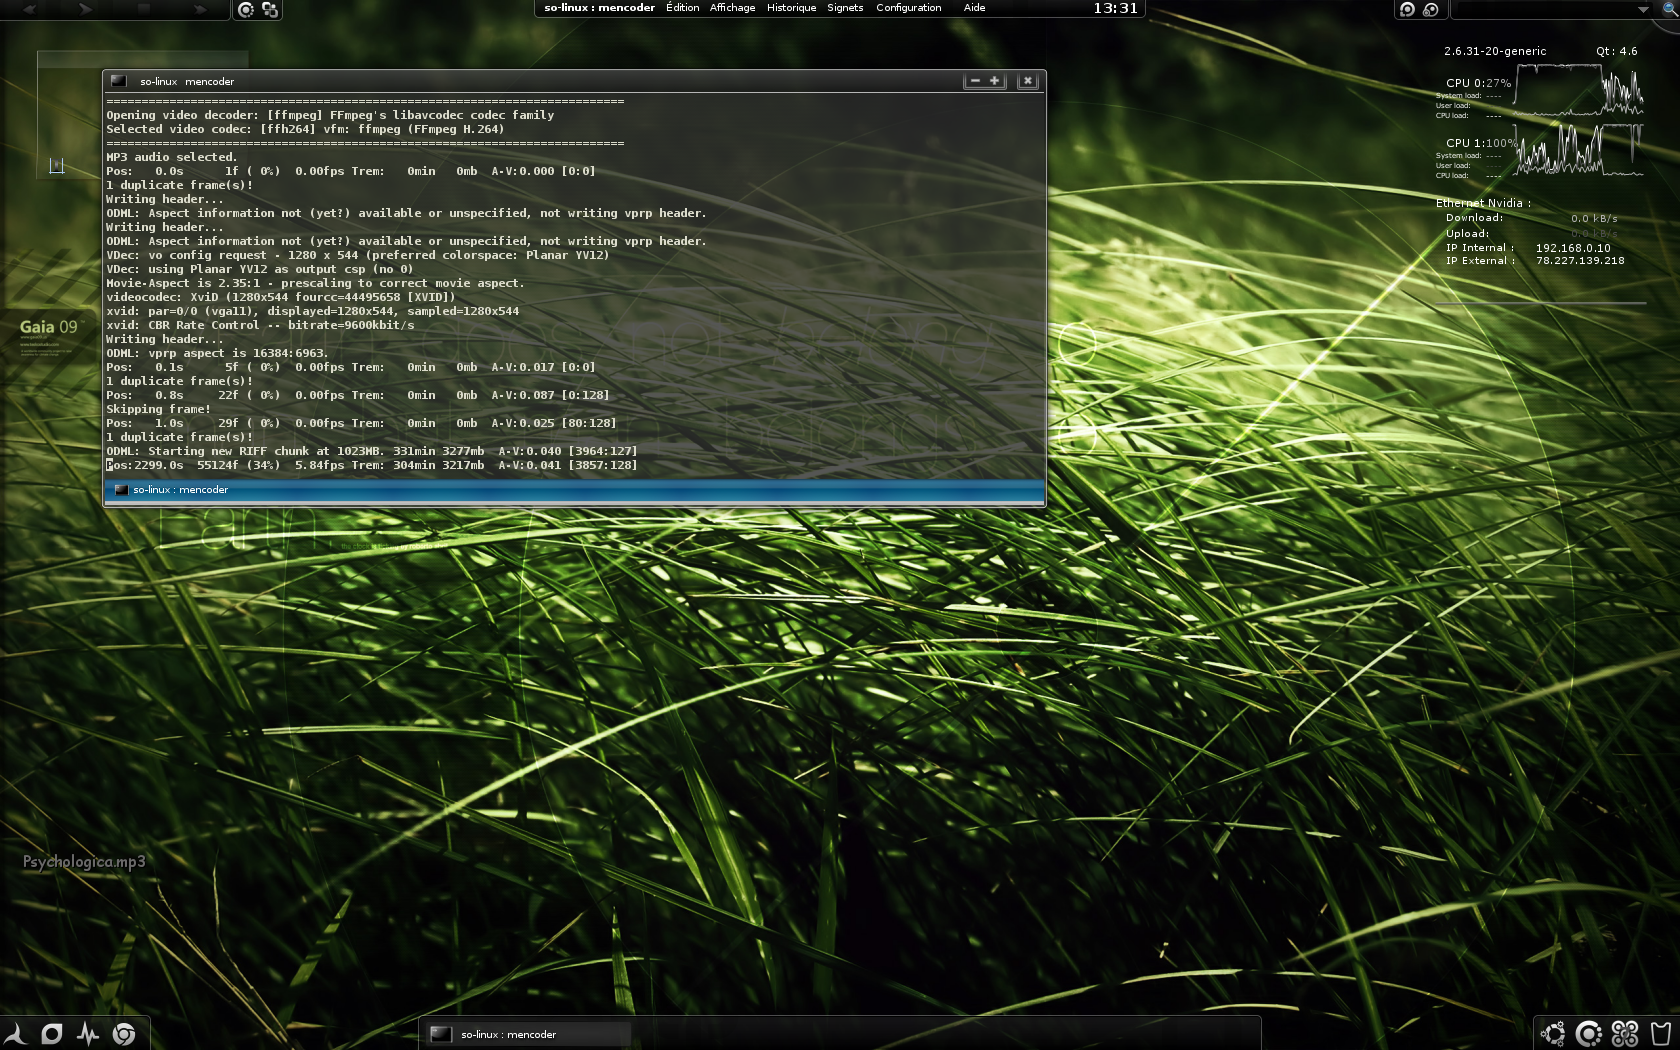Click the 'Selected video codec' terminal line
Image resolution: width=1680 pixels, height=1050 pixels.
pyautogui.click(x=305, y=129)
